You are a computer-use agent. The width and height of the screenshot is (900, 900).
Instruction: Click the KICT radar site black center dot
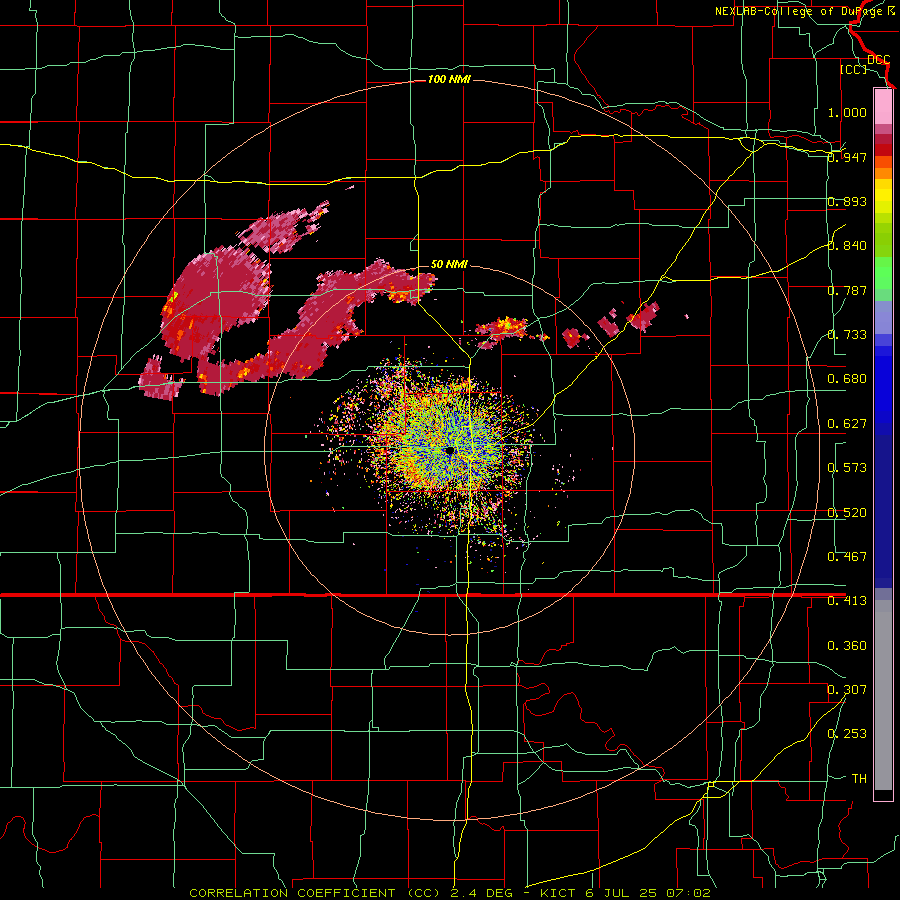[450, 451]
